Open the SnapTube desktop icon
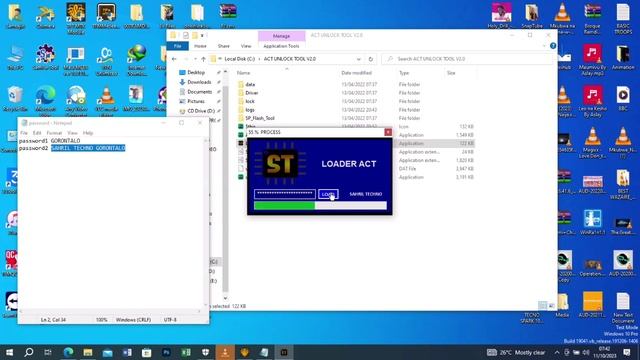The height and width of the screenshot is (360, 640). (532, 16)
